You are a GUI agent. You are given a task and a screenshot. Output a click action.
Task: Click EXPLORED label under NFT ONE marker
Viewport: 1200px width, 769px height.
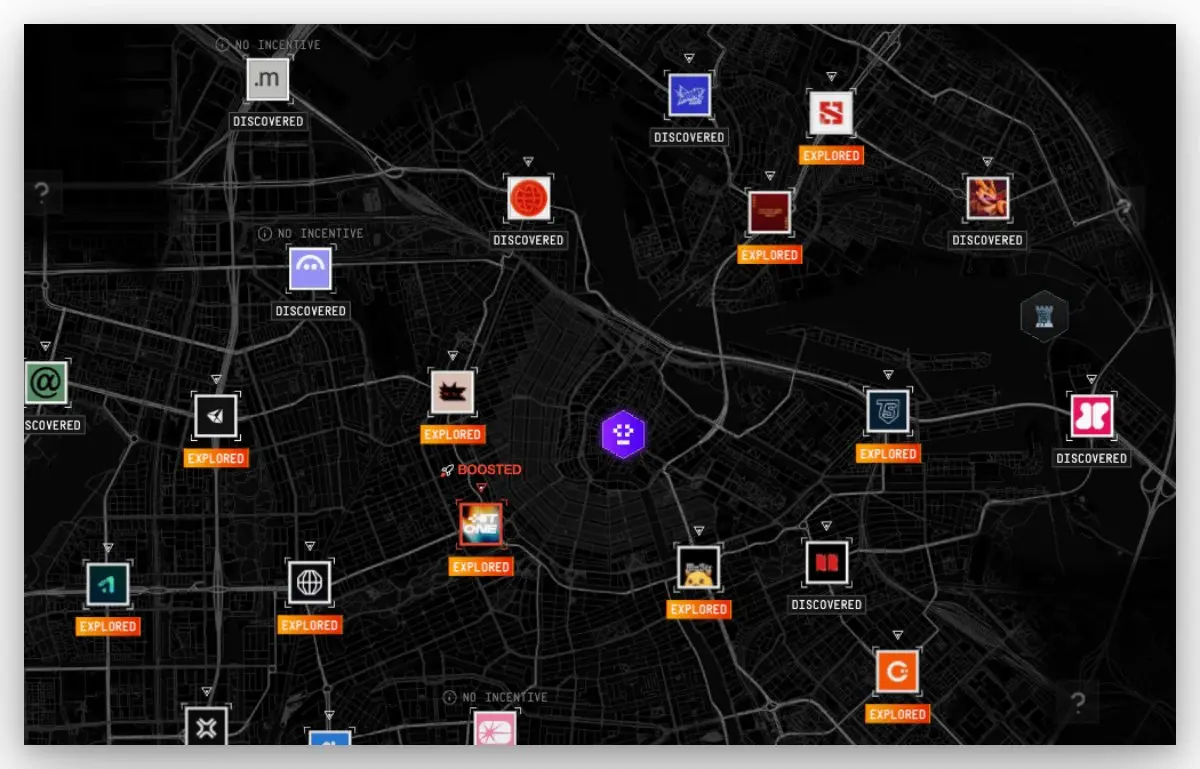(x=481, y=566)
